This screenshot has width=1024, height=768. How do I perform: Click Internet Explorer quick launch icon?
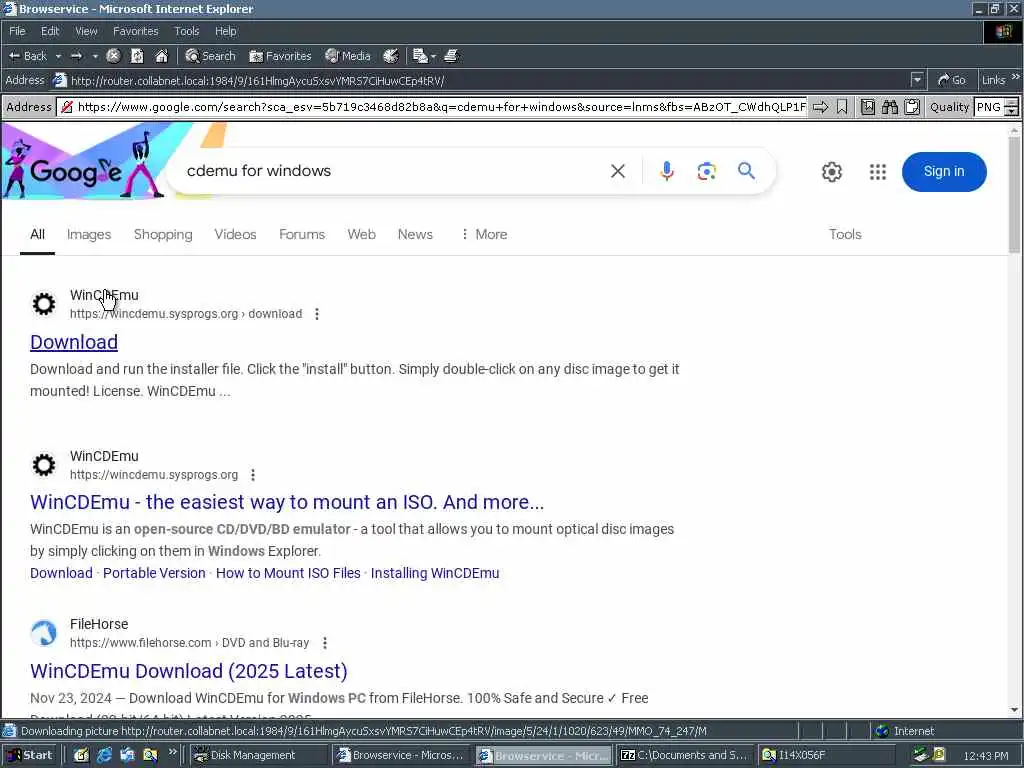coord(104,755)
